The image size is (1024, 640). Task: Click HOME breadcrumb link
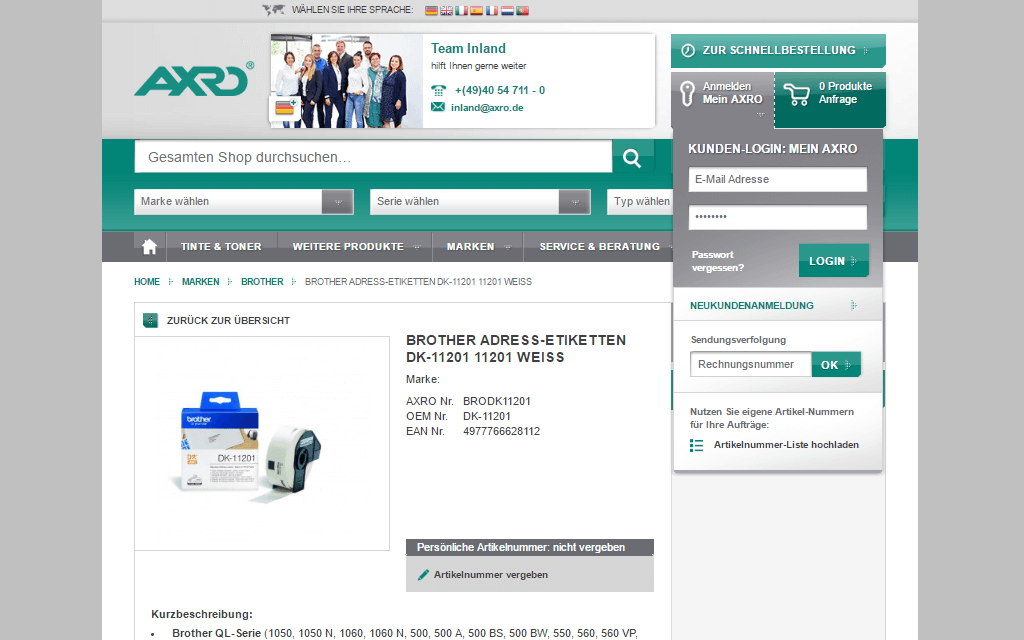click(x=147, y=282)
